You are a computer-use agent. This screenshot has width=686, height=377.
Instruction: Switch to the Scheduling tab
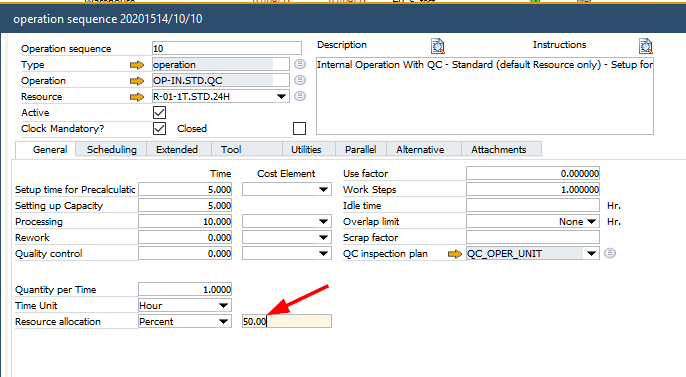click(112, 150)
